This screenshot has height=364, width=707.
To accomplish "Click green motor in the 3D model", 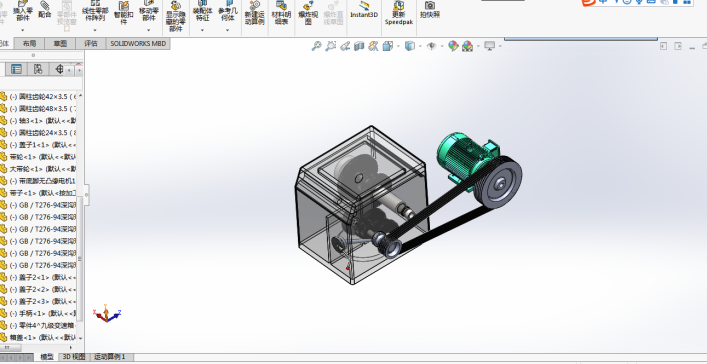I will point(464,156).
